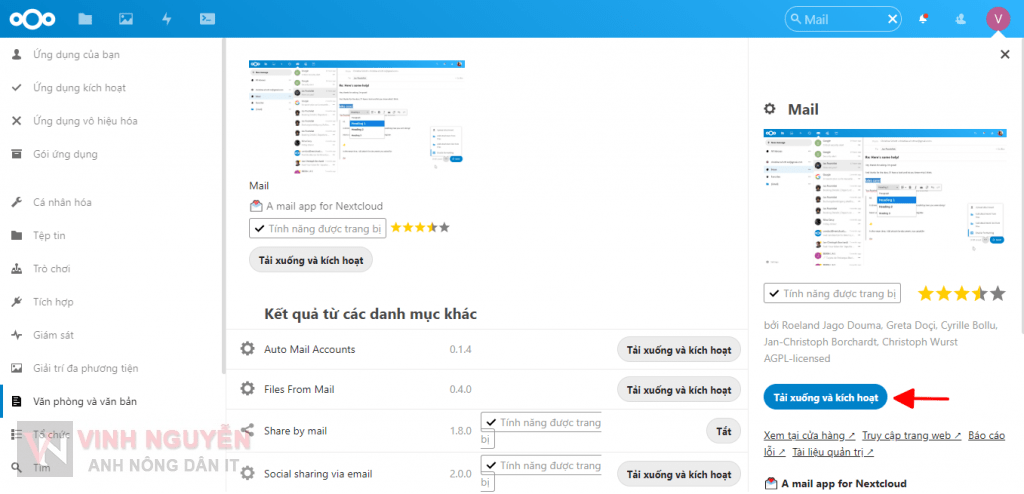Select Giải trí đa phương tiện category
The width and height of the screenshot is (1024, 494).
pos(85,368)
